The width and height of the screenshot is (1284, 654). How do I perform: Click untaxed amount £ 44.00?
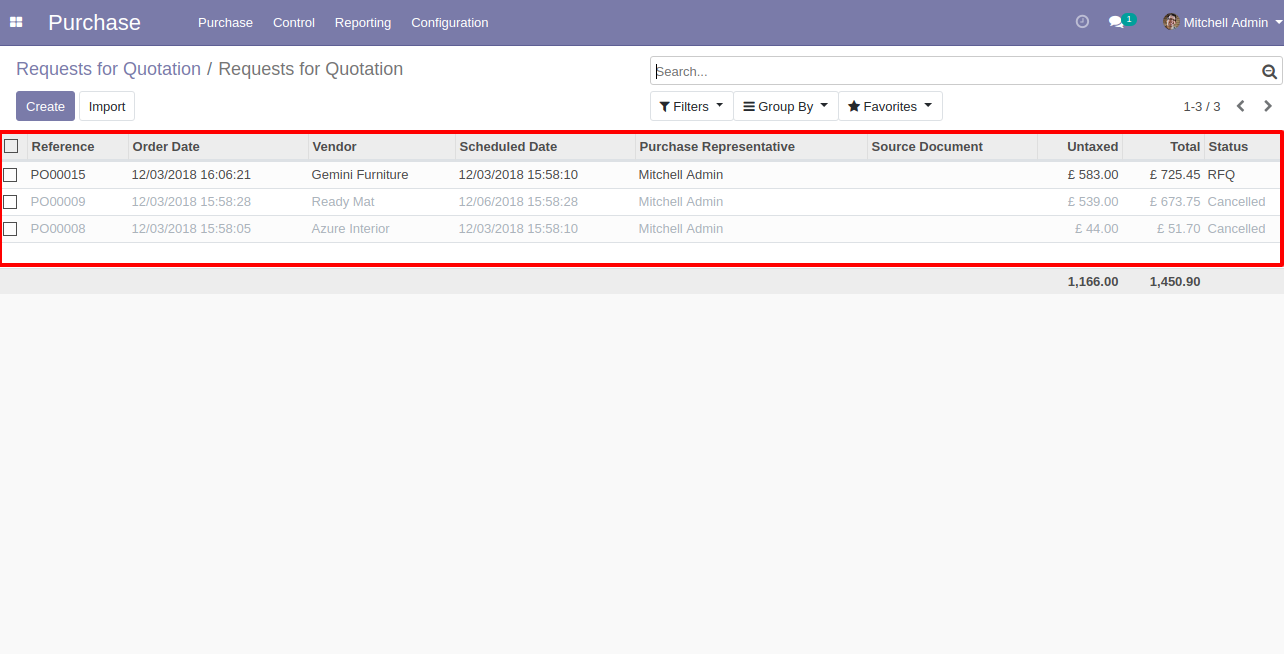pyautogui.click(x=1097, y=229)
